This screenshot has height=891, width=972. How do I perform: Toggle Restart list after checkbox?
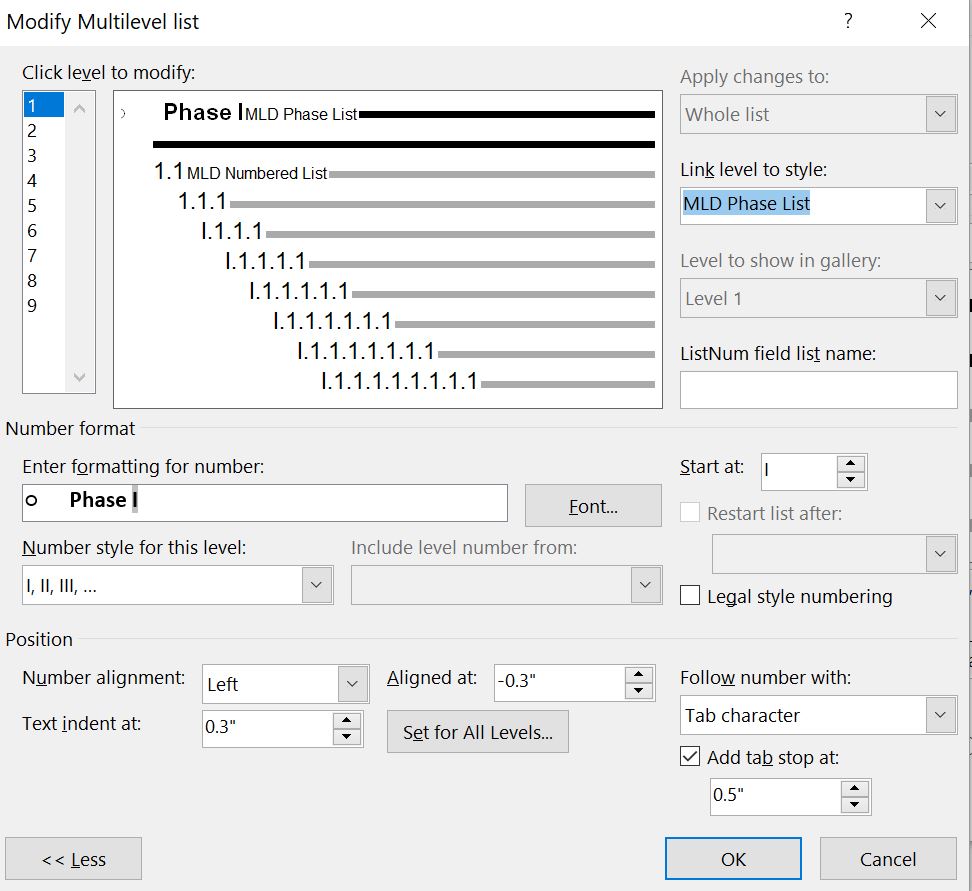[x=690, y=513]
